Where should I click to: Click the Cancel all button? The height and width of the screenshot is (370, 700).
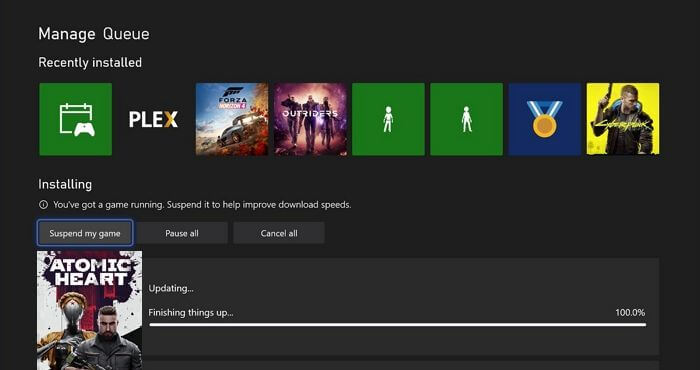[279, 233]
